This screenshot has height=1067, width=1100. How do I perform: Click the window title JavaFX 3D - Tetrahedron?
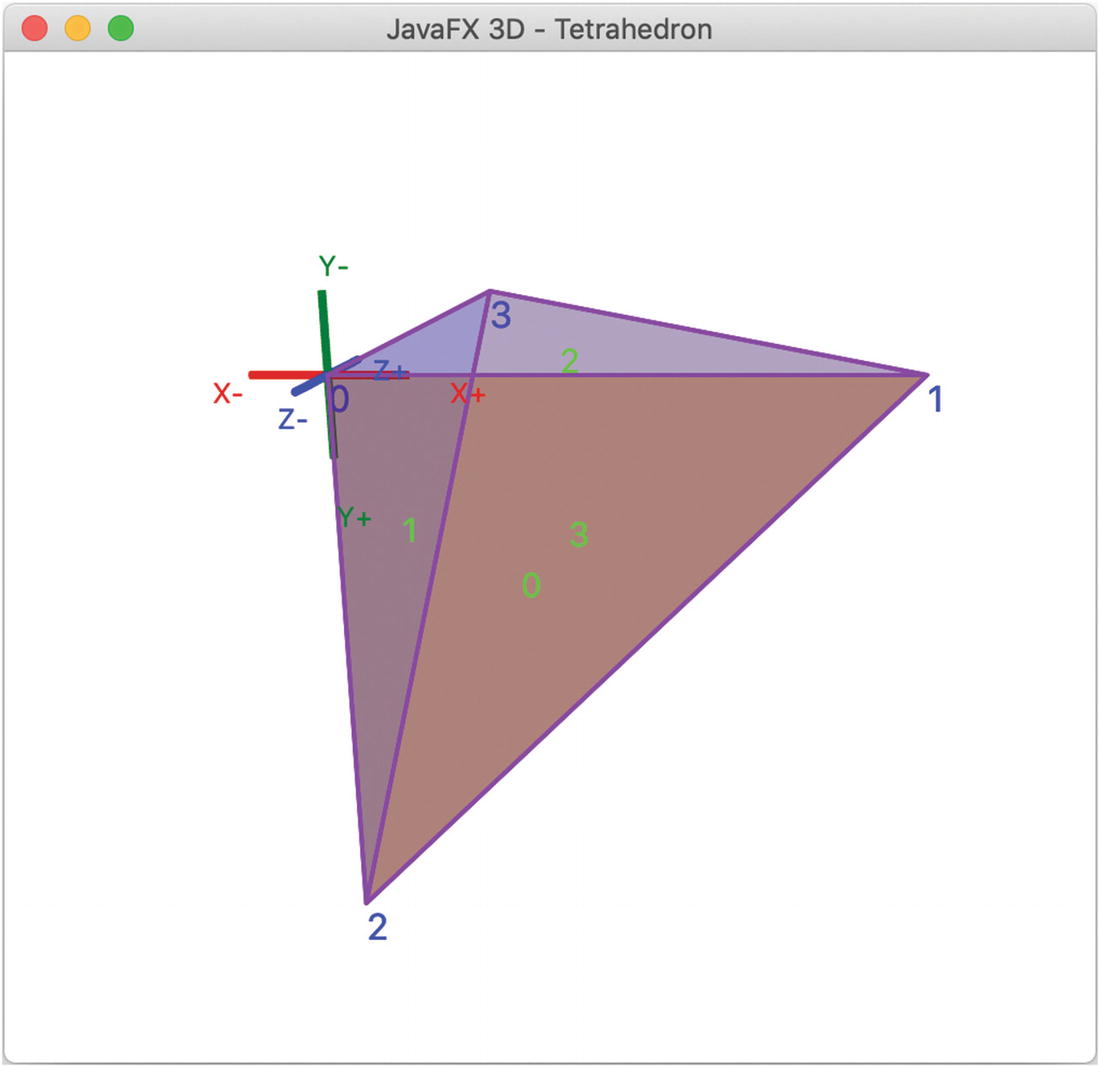549,29
